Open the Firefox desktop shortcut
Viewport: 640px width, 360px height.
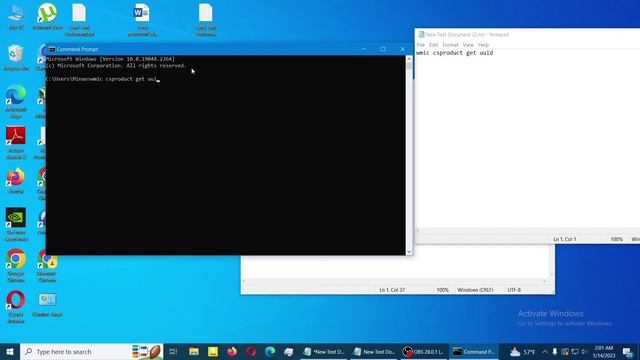(x=16, y=180)
